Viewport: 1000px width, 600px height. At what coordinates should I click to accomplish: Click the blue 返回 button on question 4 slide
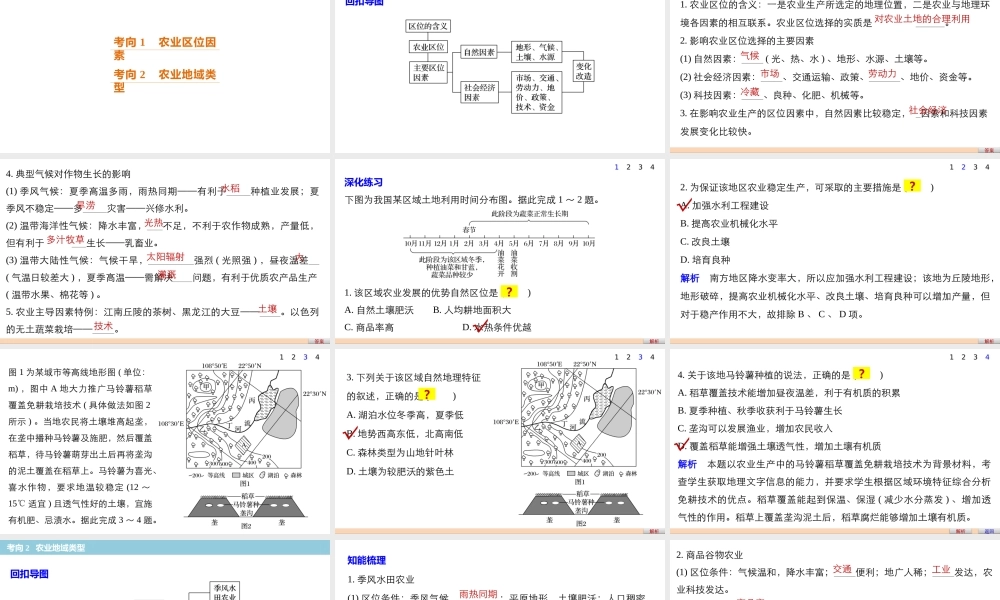(x=989, y=530)
